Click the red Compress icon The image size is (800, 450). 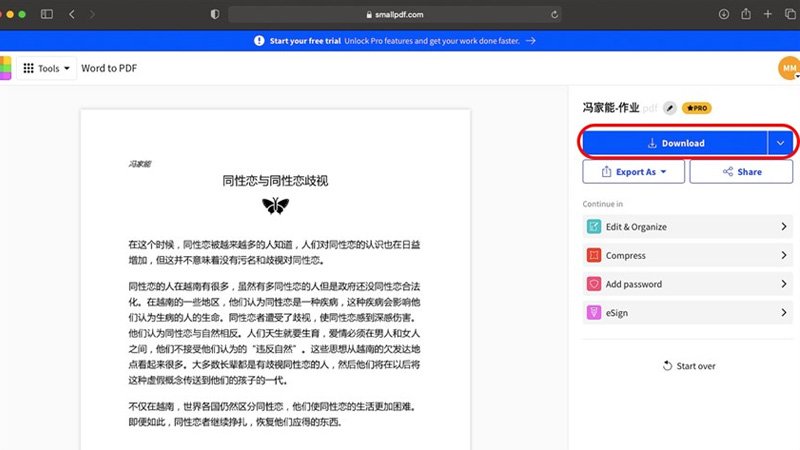tap(594, 255)
